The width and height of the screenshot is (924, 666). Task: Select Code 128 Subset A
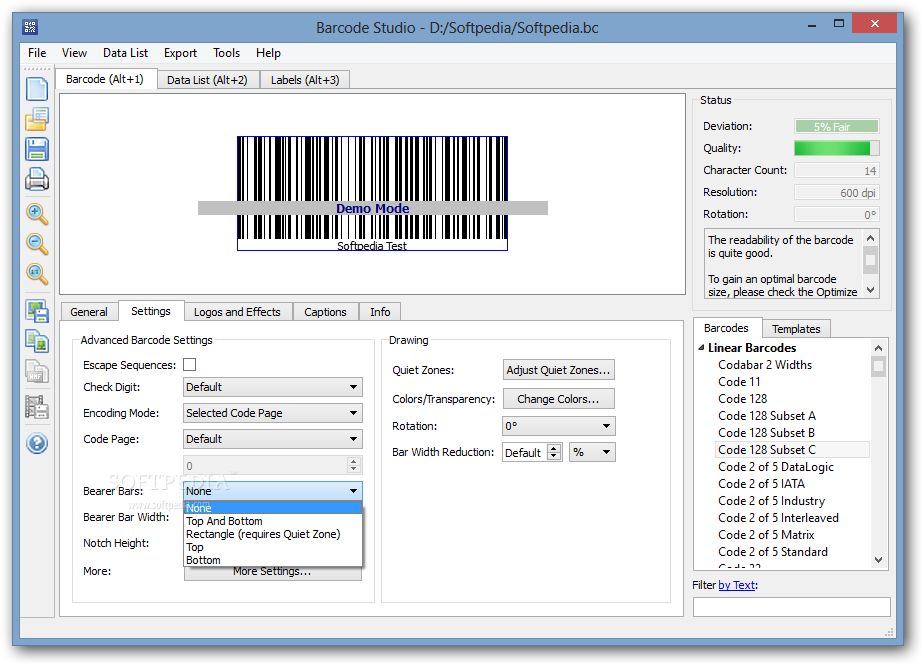767,416
